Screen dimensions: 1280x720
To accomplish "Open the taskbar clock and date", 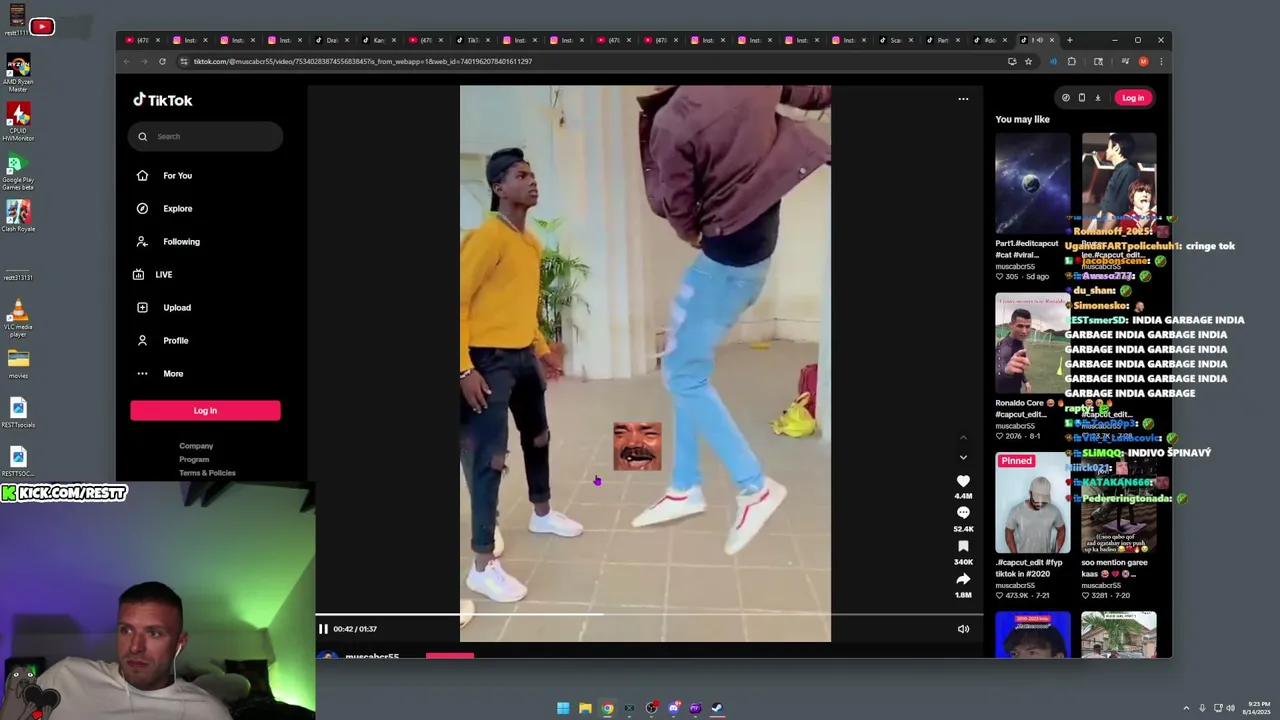I will 1257,708.
